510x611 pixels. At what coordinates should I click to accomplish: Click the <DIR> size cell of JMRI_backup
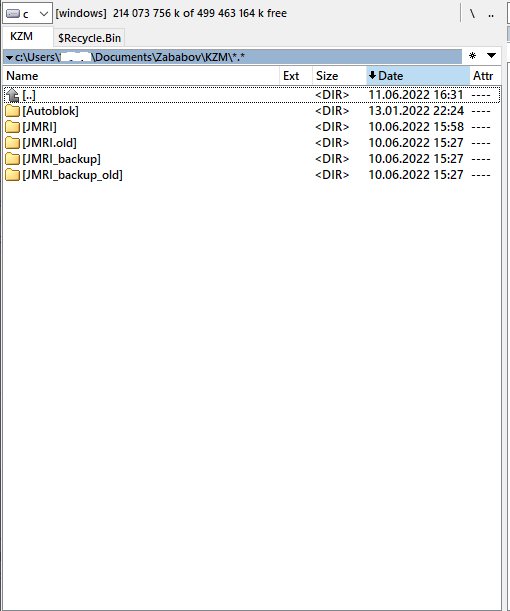tap(332, 159)
